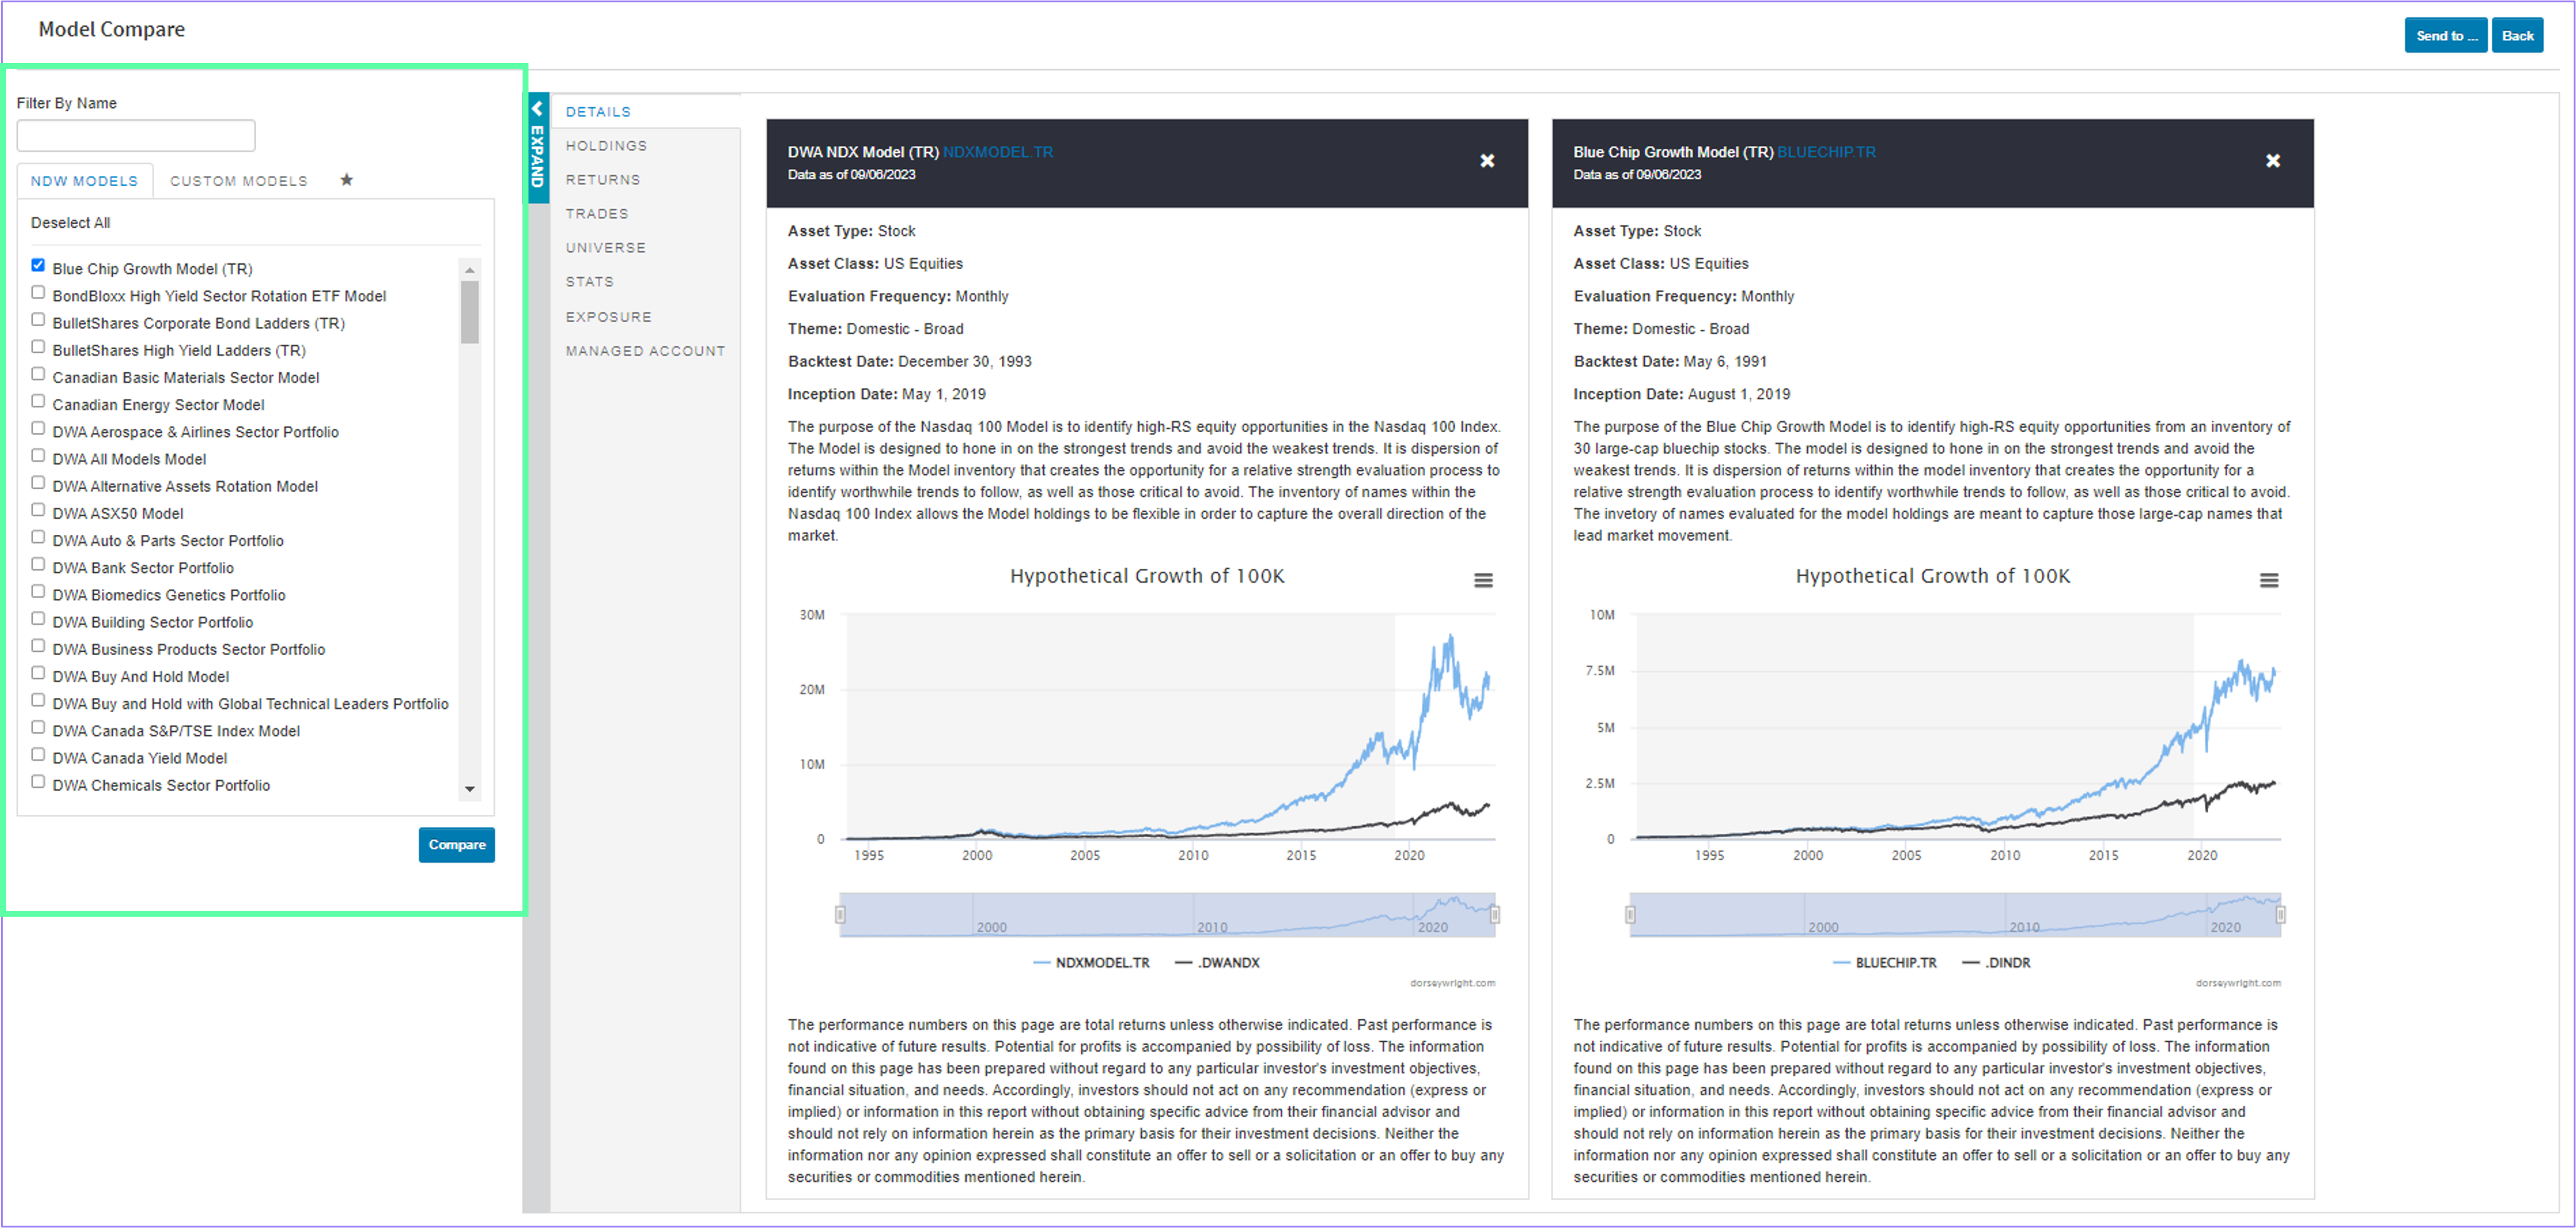Click Deselect All
This screenshot has width=2576, height=1228.
(70, 223)
